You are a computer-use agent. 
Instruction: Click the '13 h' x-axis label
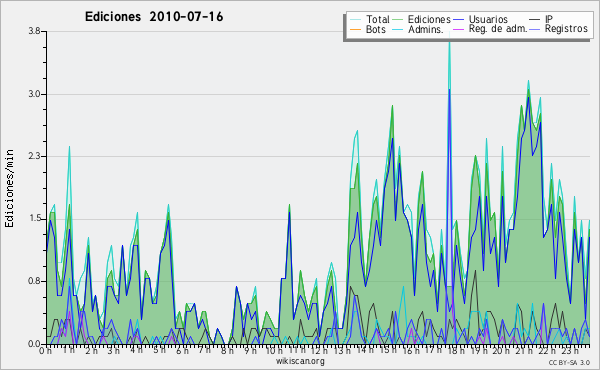[x=342, y=350]
